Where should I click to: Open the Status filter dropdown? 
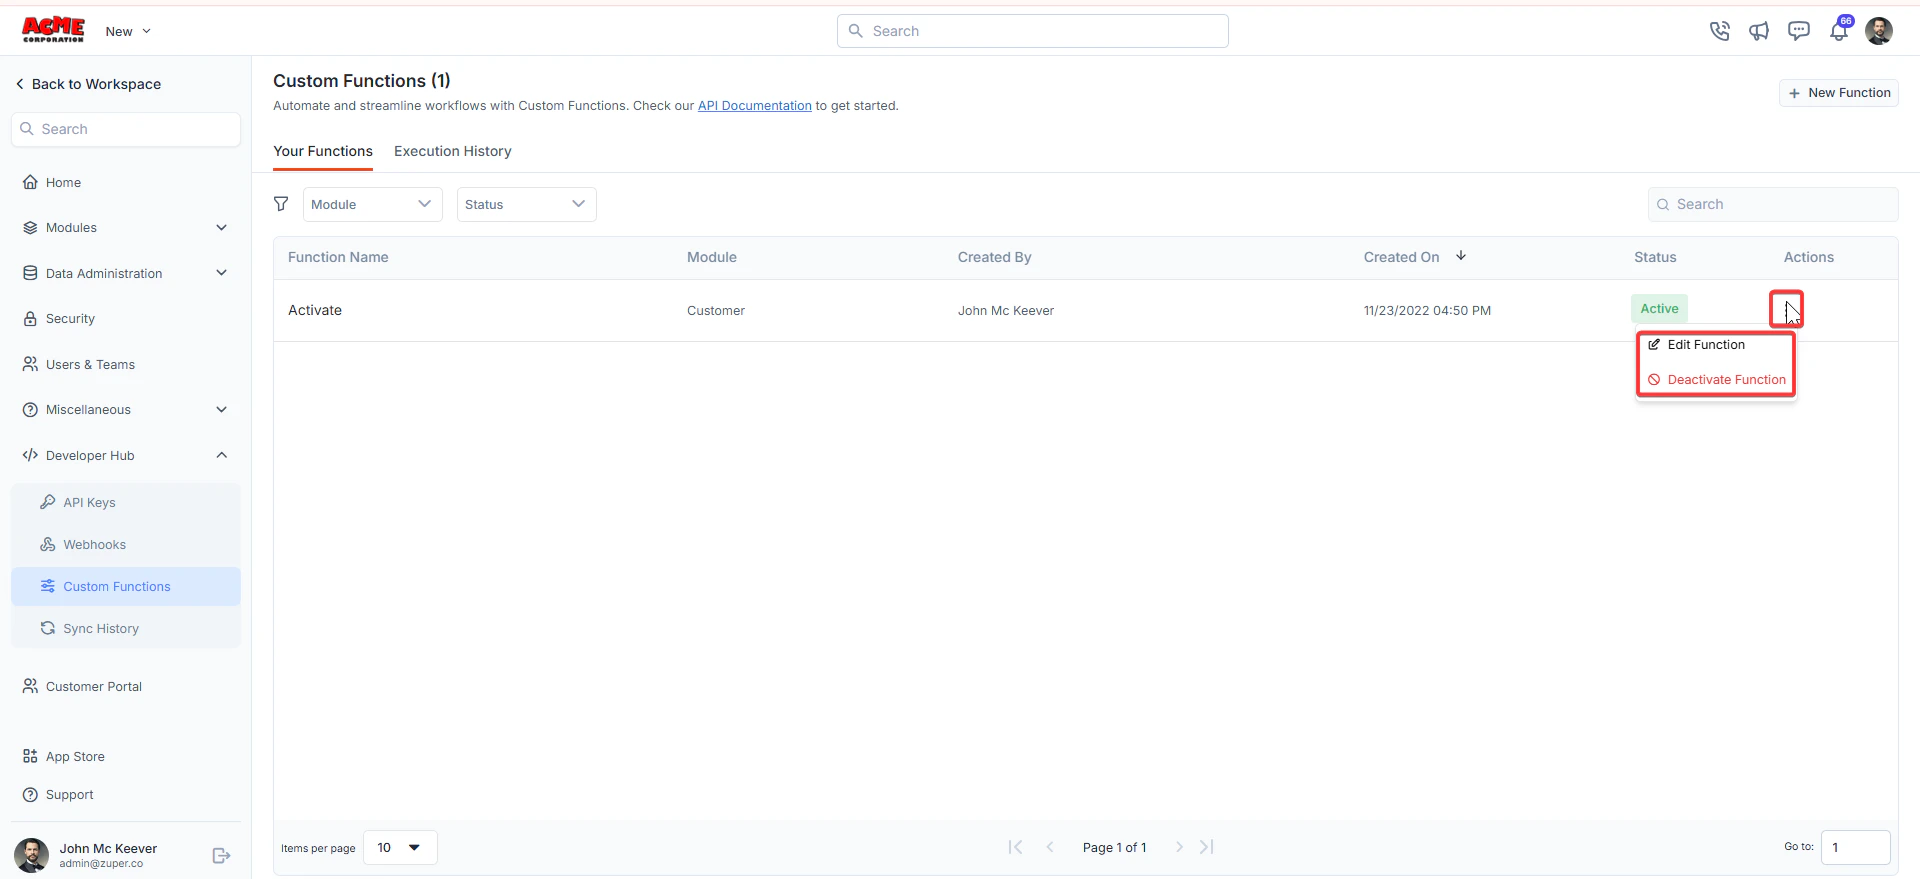tap(526, 205)
